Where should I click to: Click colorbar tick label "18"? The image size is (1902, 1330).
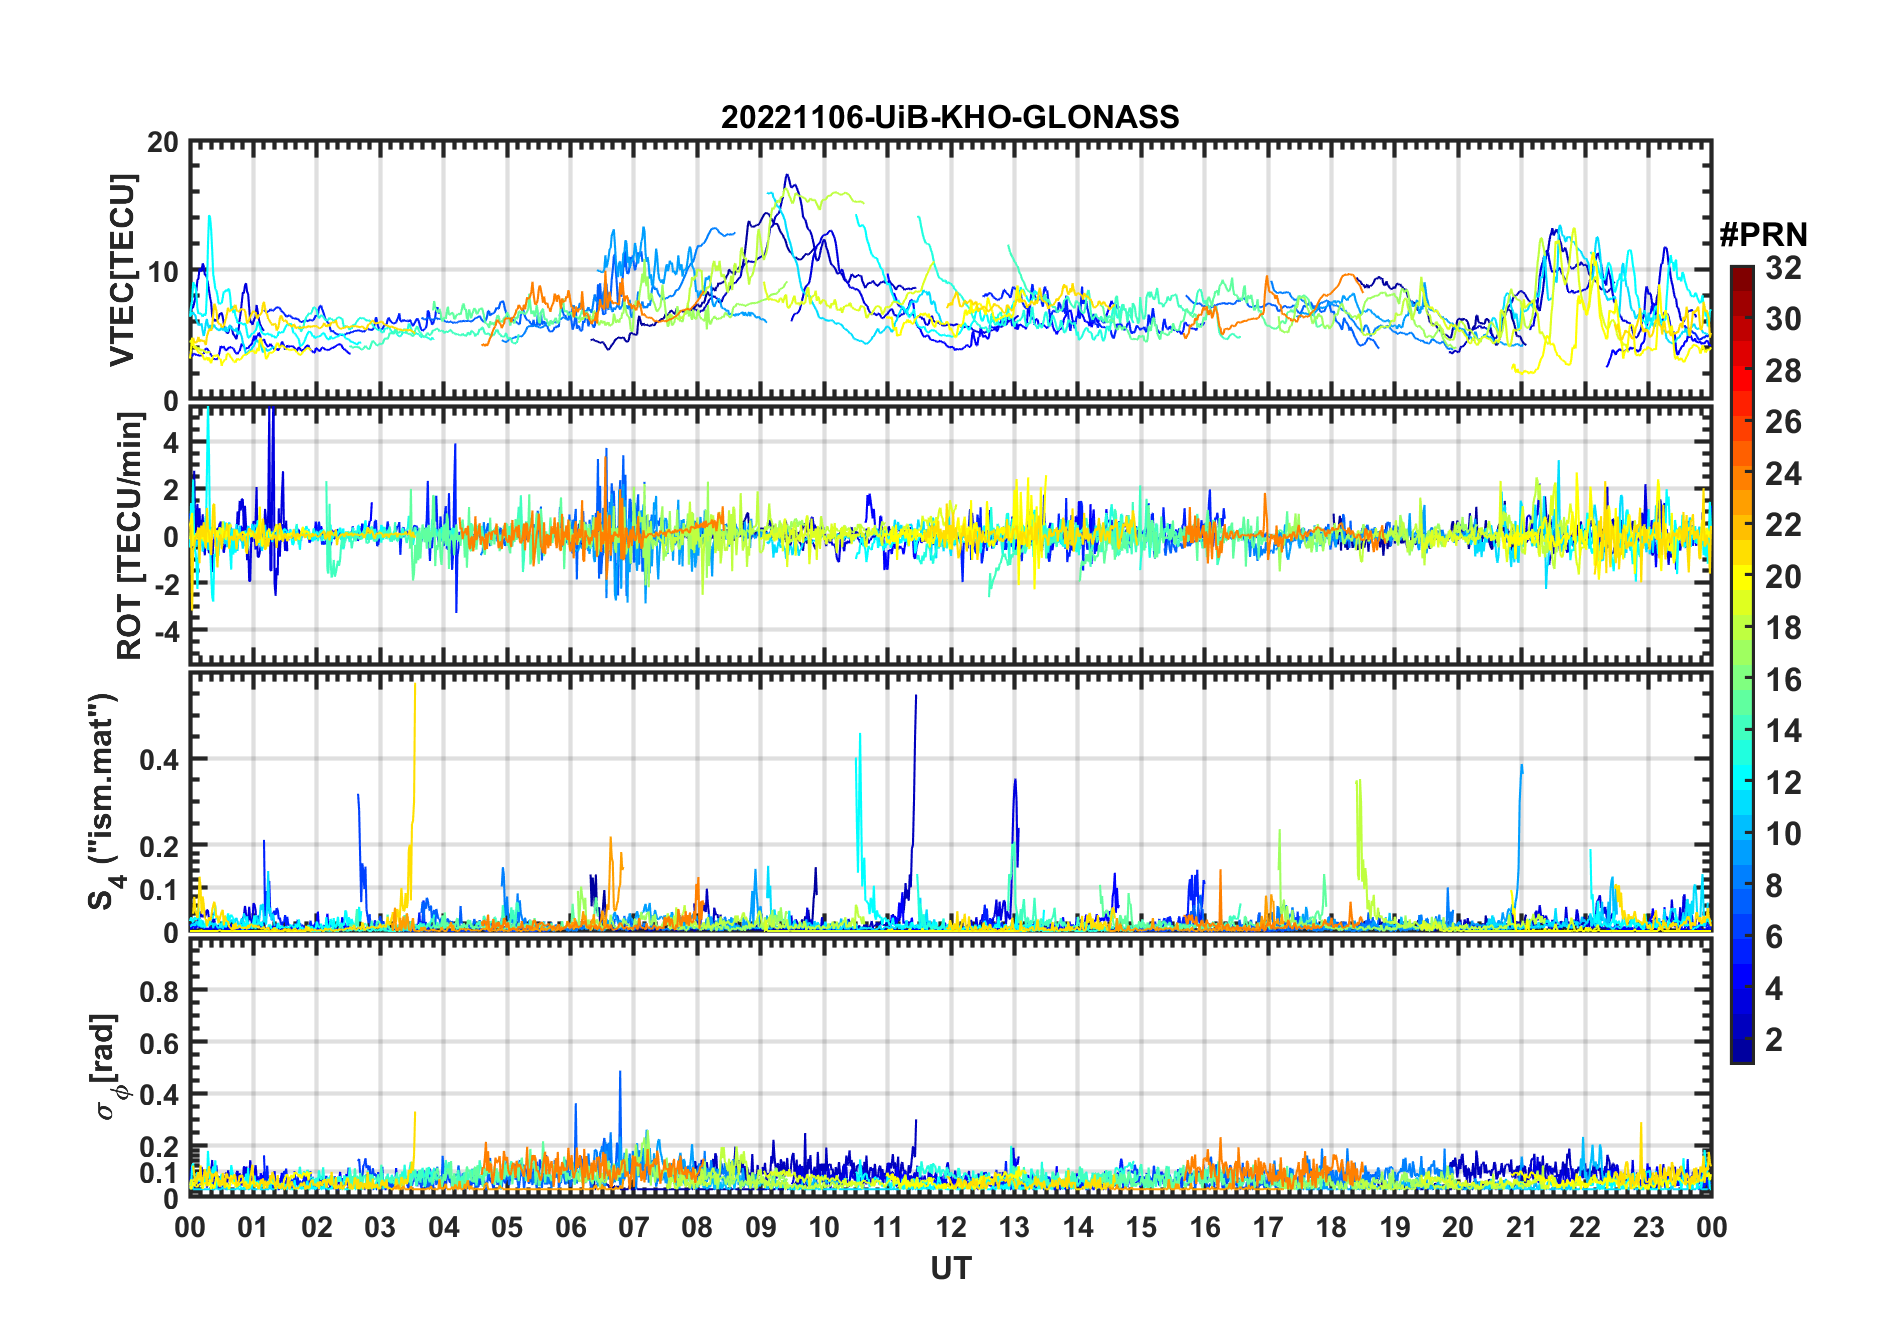[1783, 628]
